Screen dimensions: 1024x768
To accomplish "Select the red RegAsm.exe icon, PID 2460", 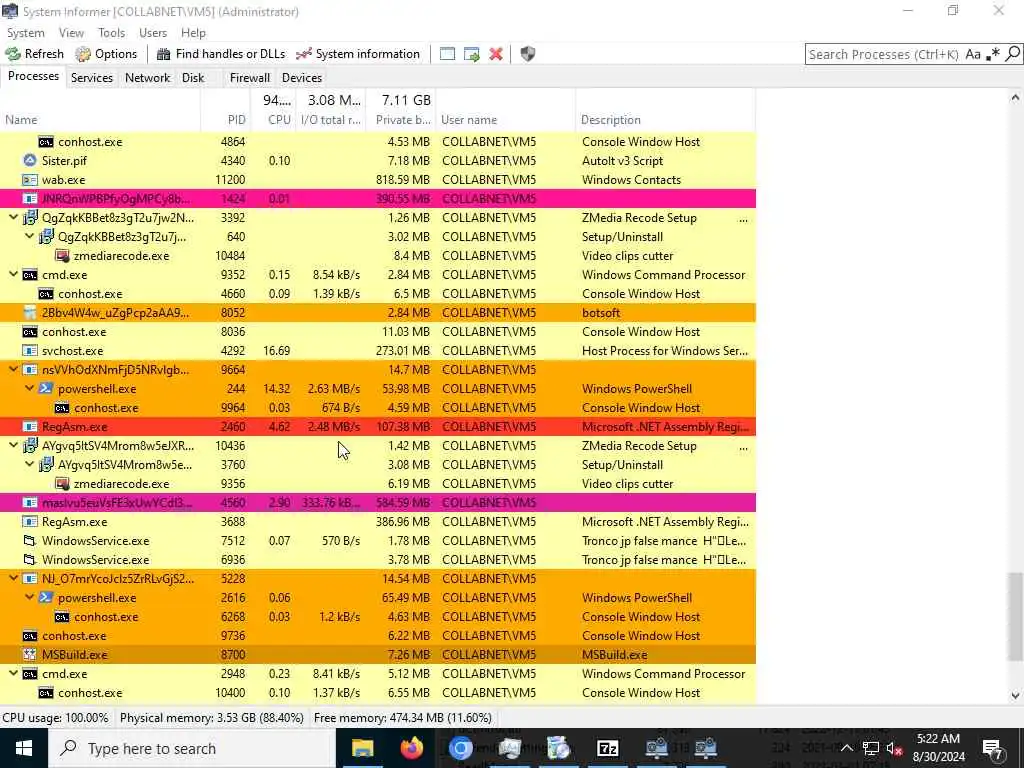I will [30, 426].
